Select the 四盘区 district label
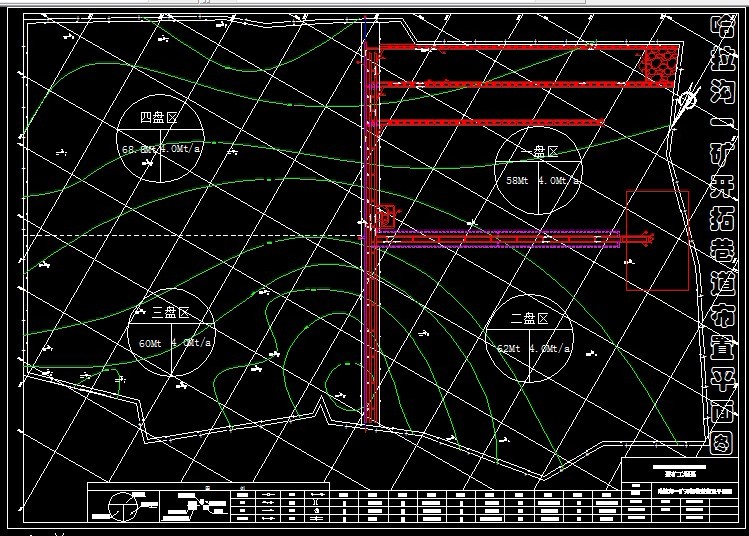Screen dimensions: 749x536 [x=159, y=117]
